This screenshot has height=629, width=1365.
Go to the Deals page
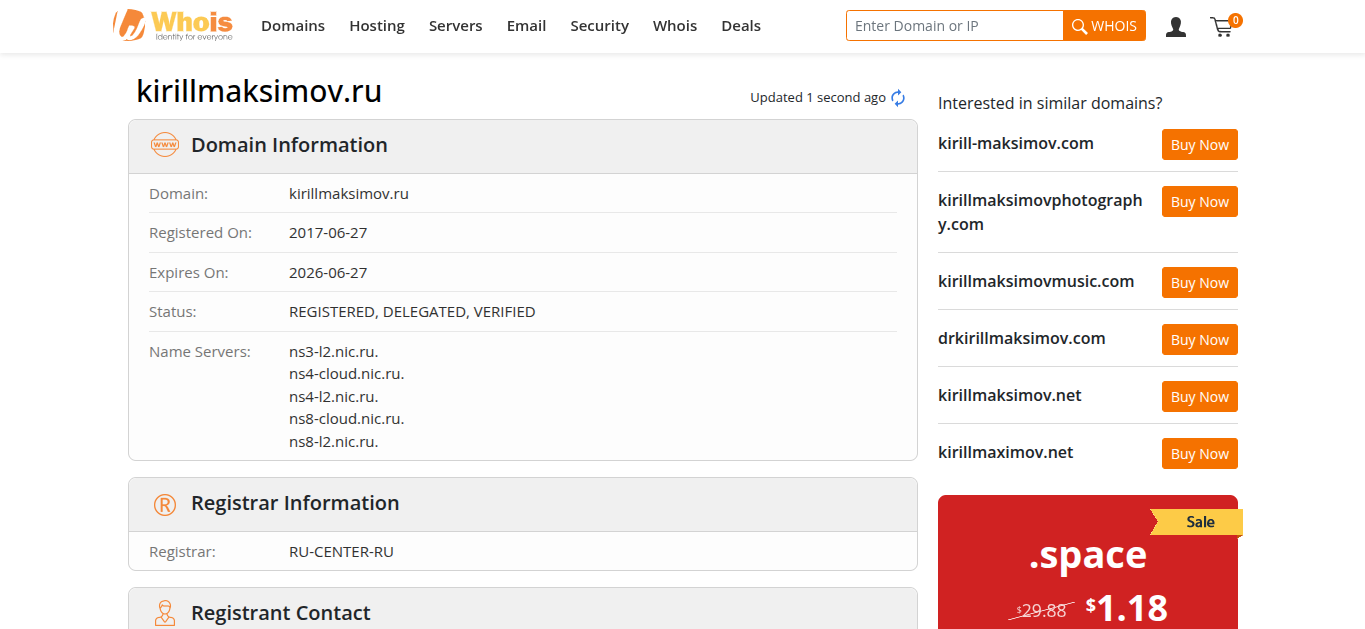coord(741,26)
